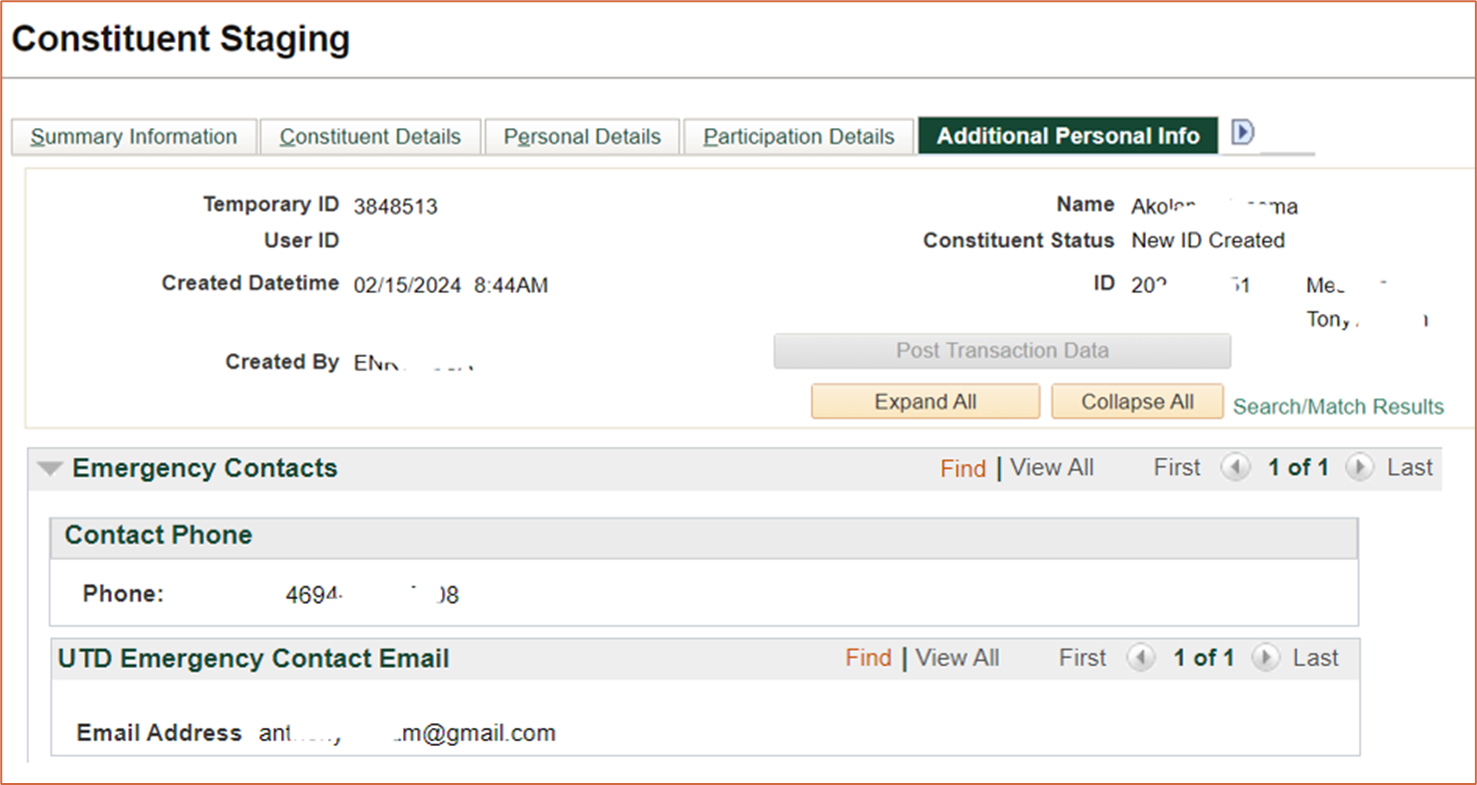The height and width of the screenshot is (785, 1477).
Task: Click Find in the Emergency Contacts header
Action: (963, 469)
